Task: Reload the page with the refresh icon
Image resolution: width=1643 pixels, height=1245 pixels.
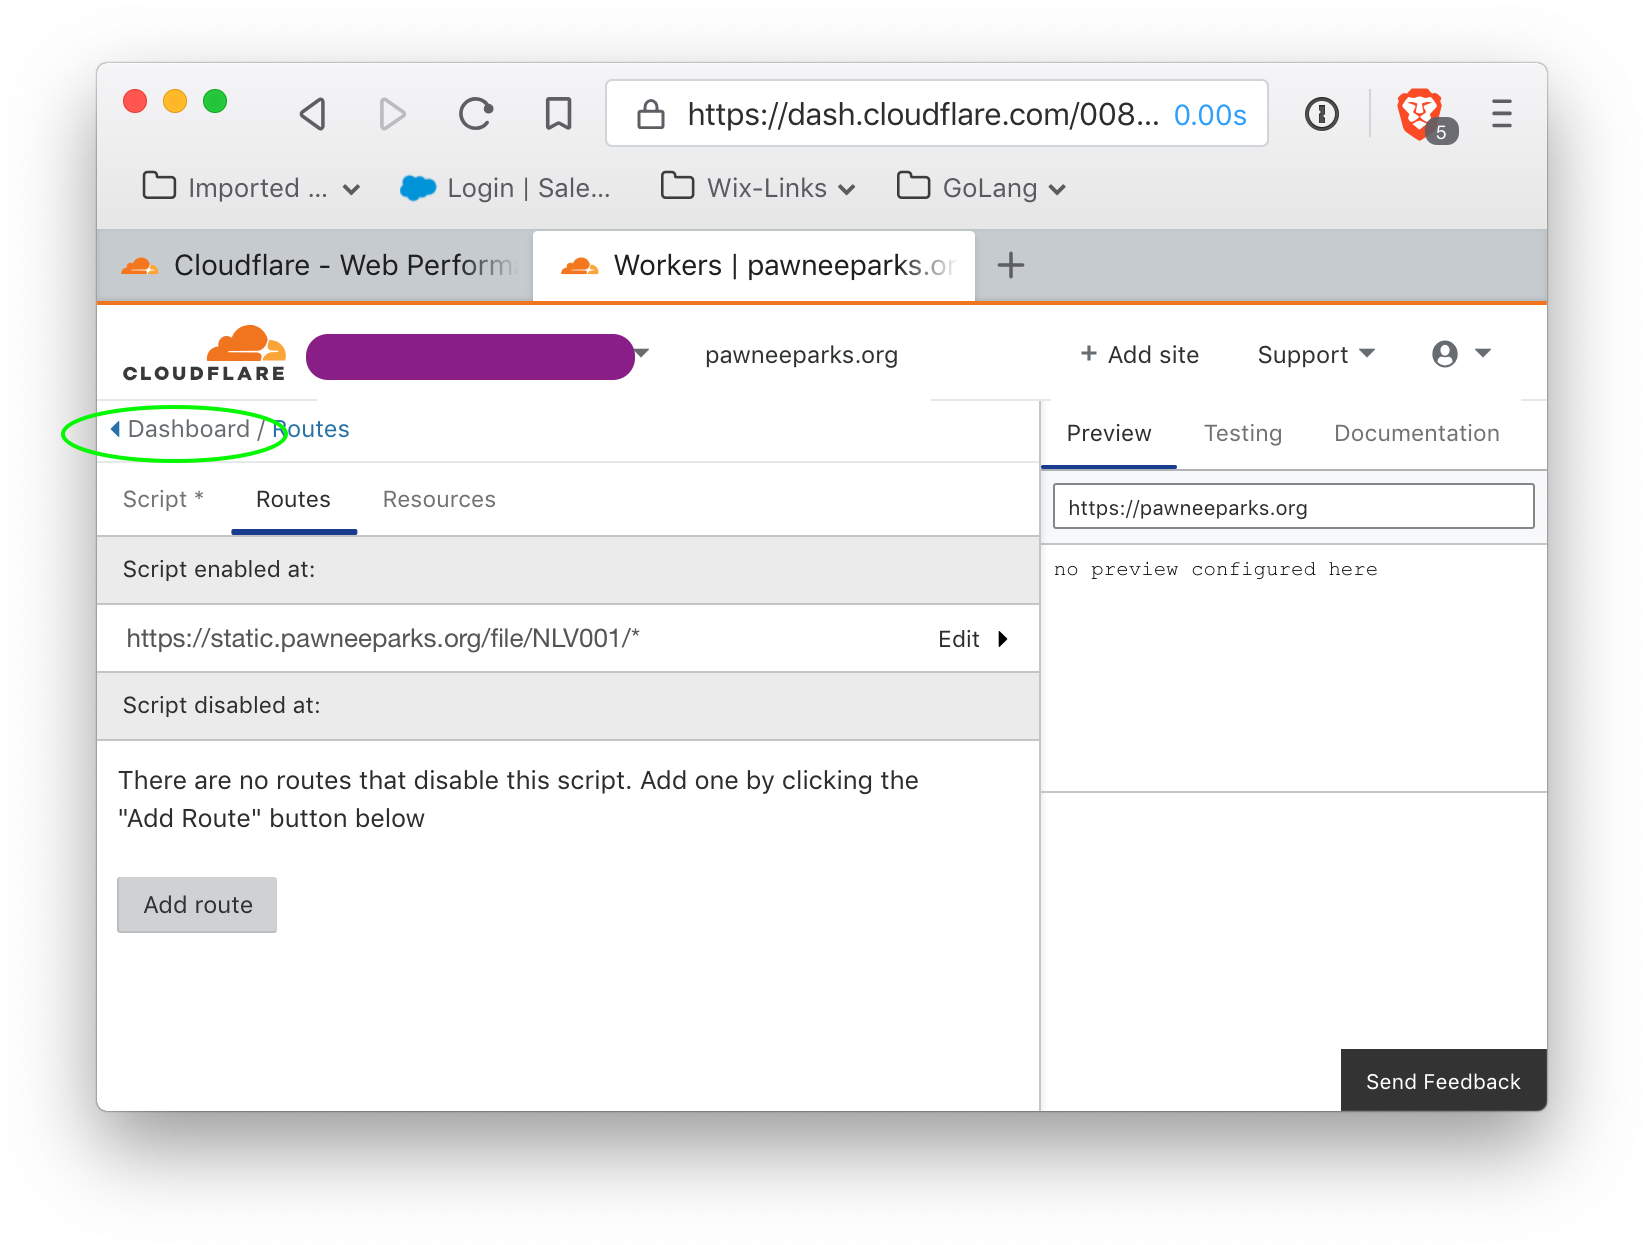Action: tap(476, 114)
